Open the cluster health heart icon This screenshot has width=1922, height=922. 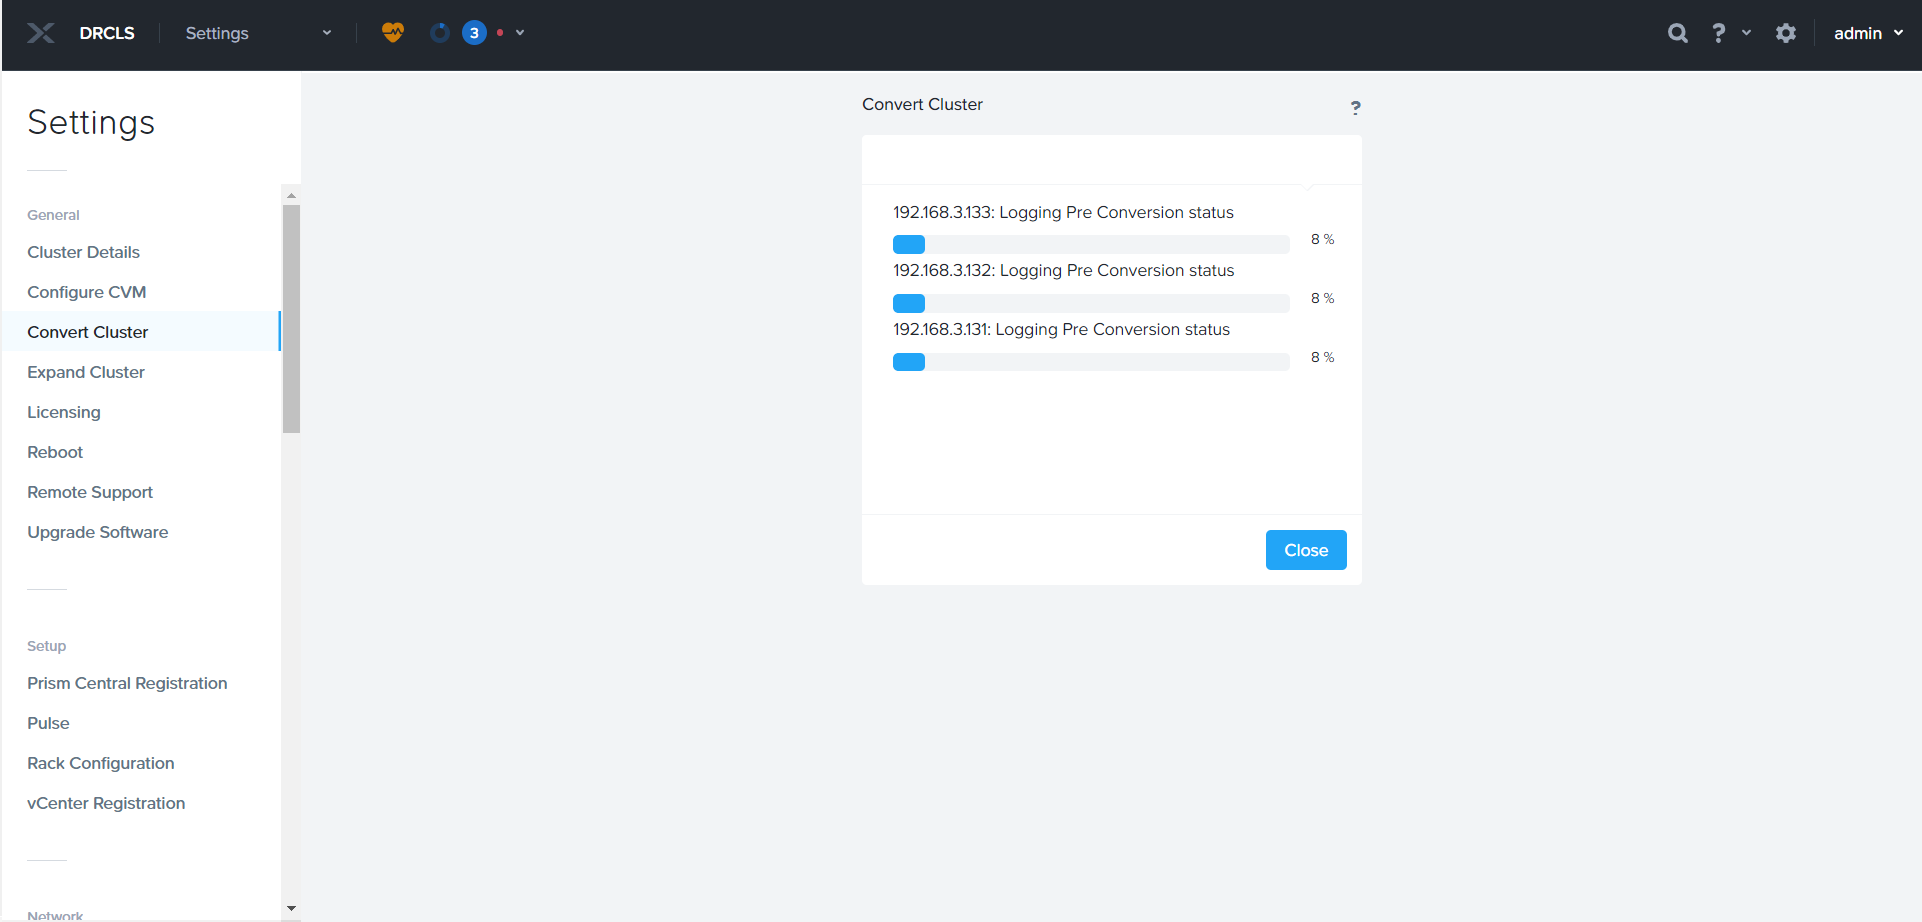pos(393,33)
